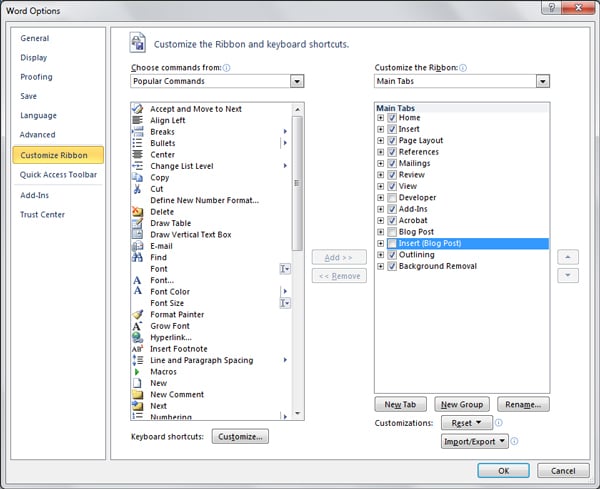The height and width of the screenshot is (489, 600).
Task: Choose the Breaks command icon
Action: pyautogui.click(x=137, y=132)
